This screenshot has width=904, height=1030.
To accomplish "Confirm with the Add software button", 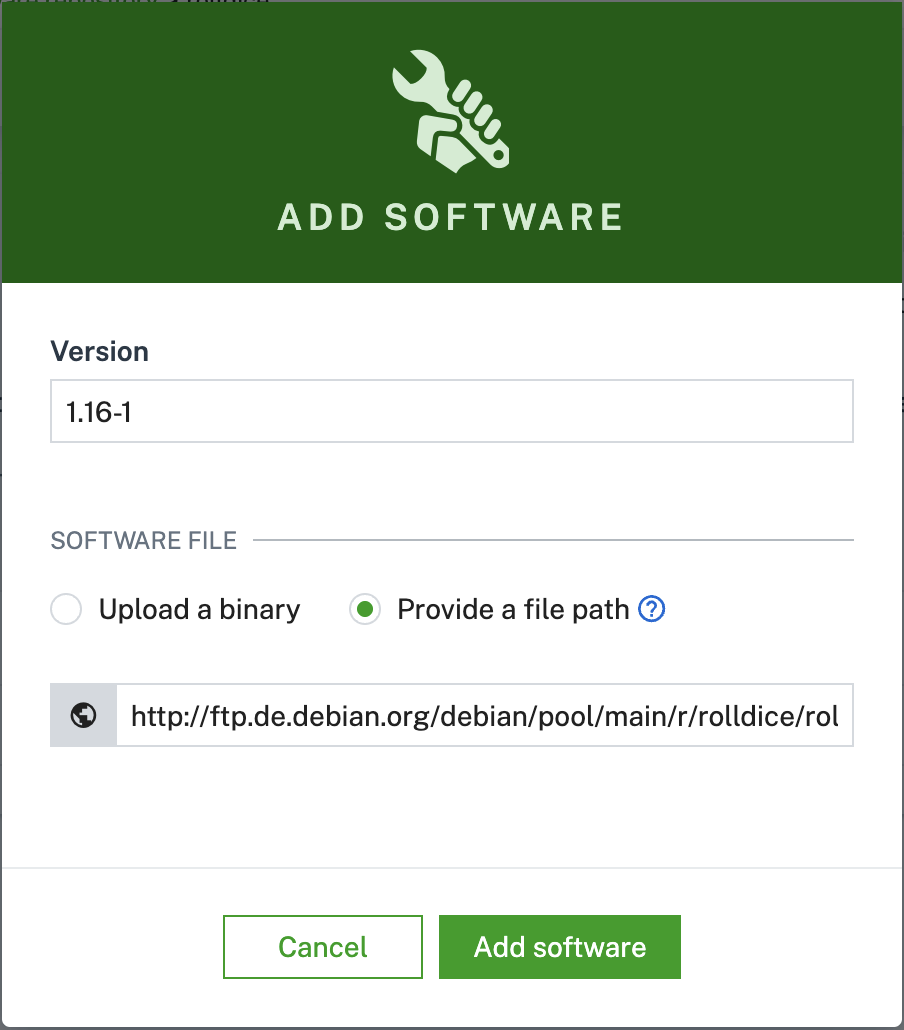I will 560,947.
